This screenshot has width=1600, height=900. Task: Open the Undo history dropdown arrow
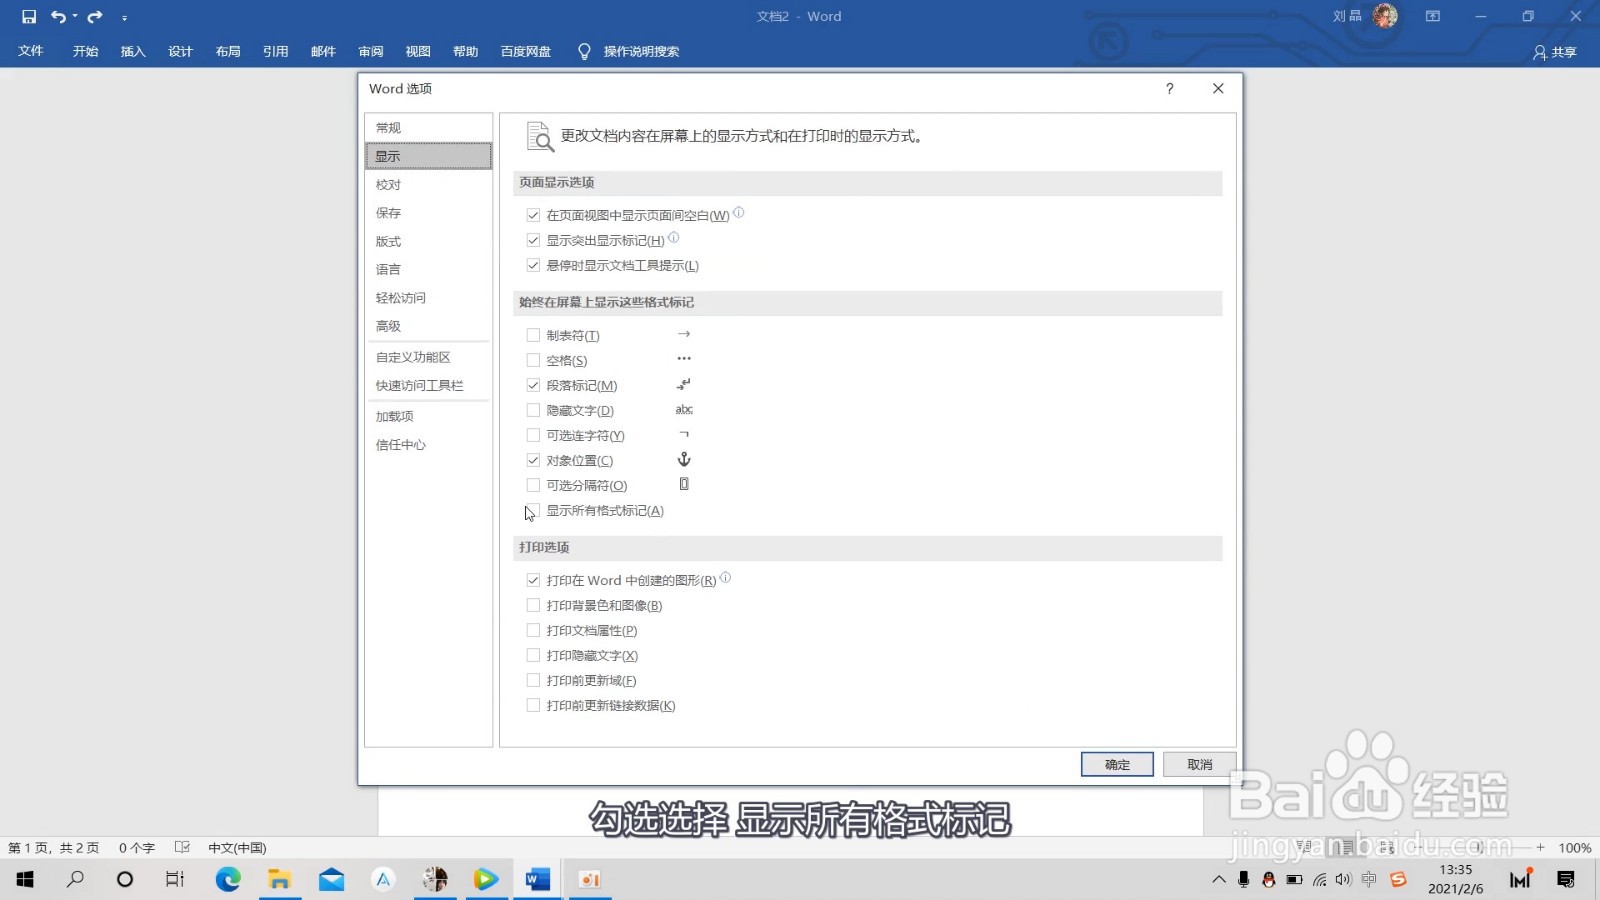[75, 17]
